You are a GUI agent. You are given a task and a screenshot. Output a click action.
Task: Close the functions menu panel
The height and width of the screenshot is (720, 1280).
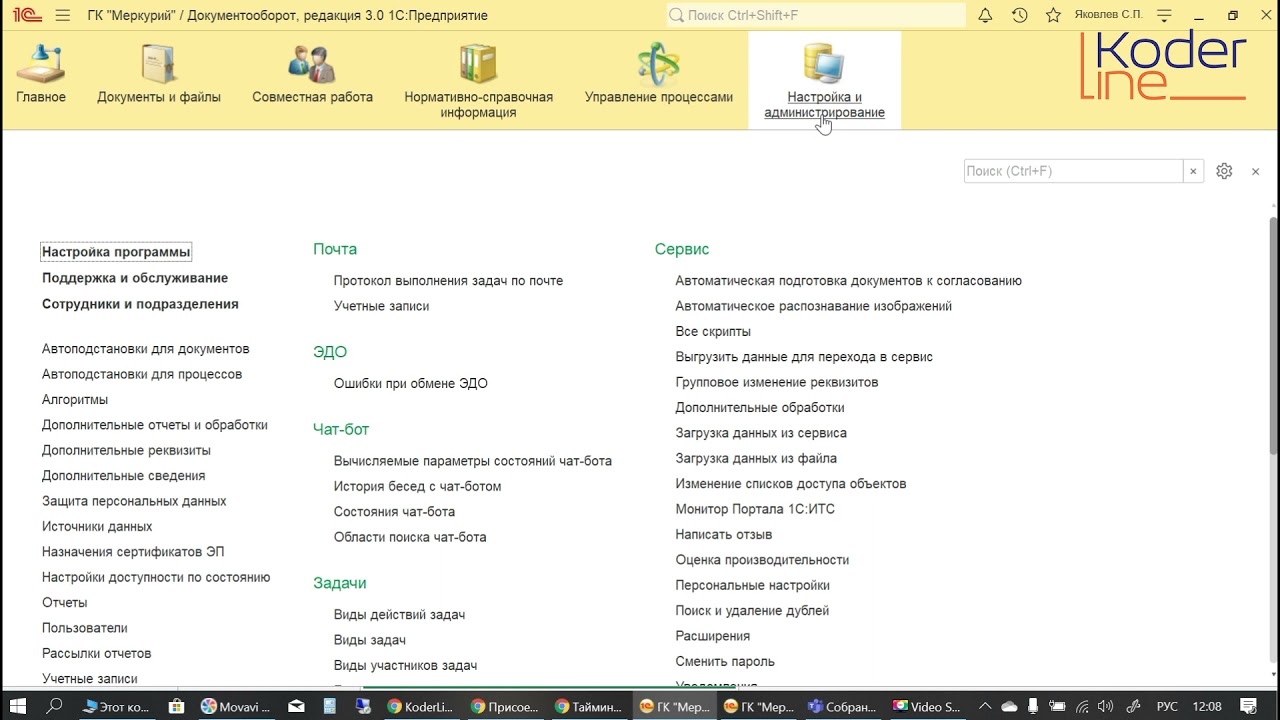1256,171
